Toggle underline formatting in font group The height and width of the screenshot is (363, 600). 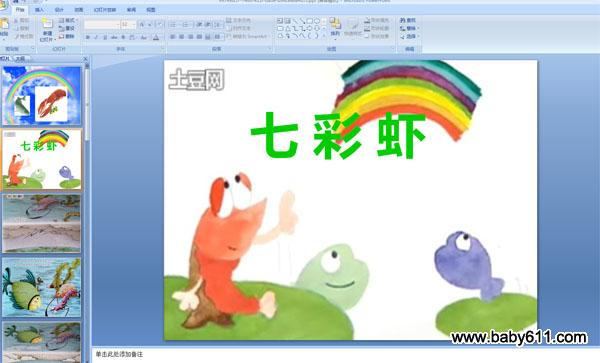105,37
